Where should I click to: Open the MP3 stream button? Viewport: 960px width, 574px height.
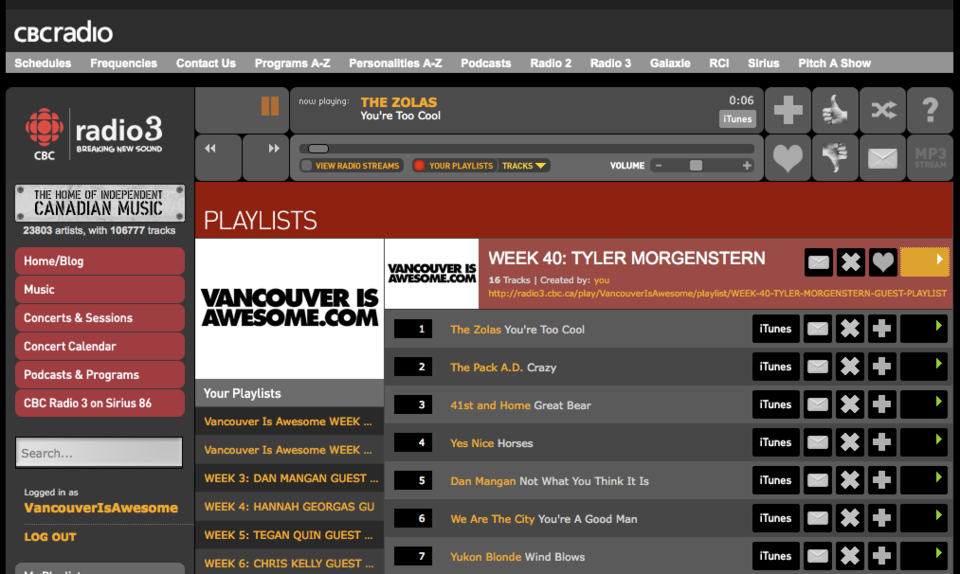pyautogui.click(x=930, y=158)
